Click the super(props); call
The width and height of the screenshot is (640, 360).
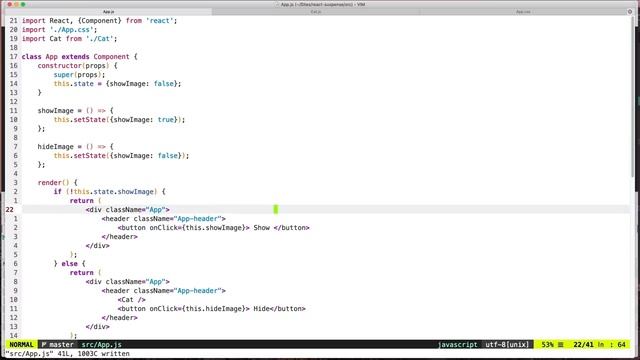79,74
